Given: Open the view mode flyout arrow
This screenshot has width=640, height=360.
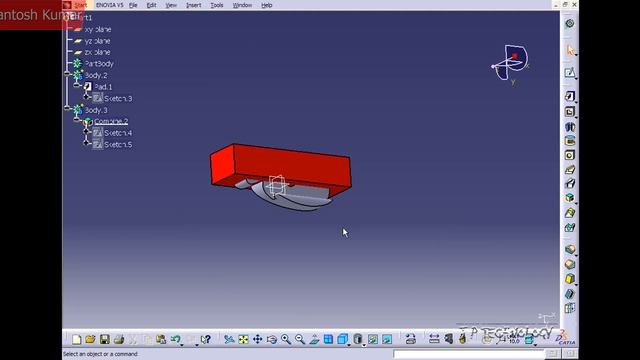Looking at the screenshot, I should pyautogui.click(x=364, y=344).
